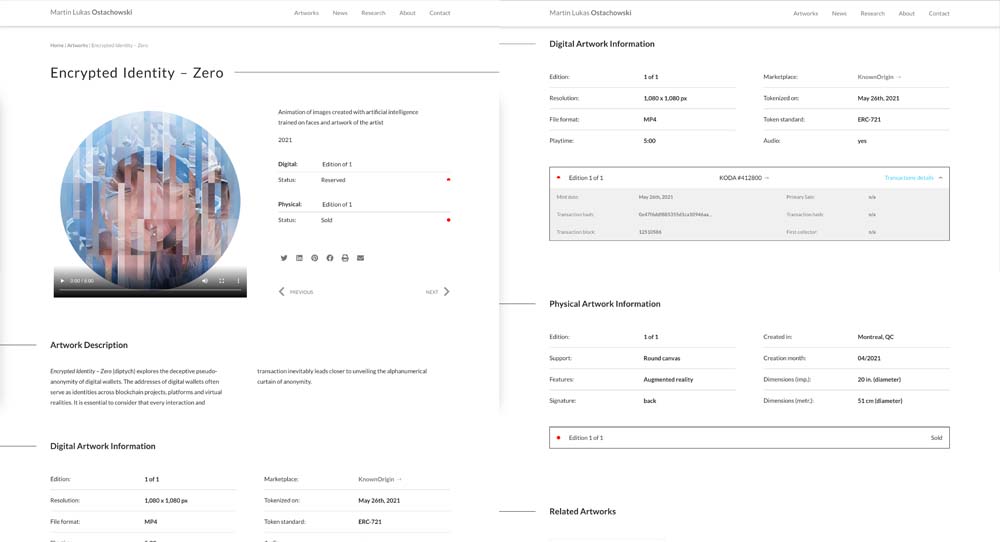Open News menu in right page header
The image size is (1000, 542).
pos(839,13)
